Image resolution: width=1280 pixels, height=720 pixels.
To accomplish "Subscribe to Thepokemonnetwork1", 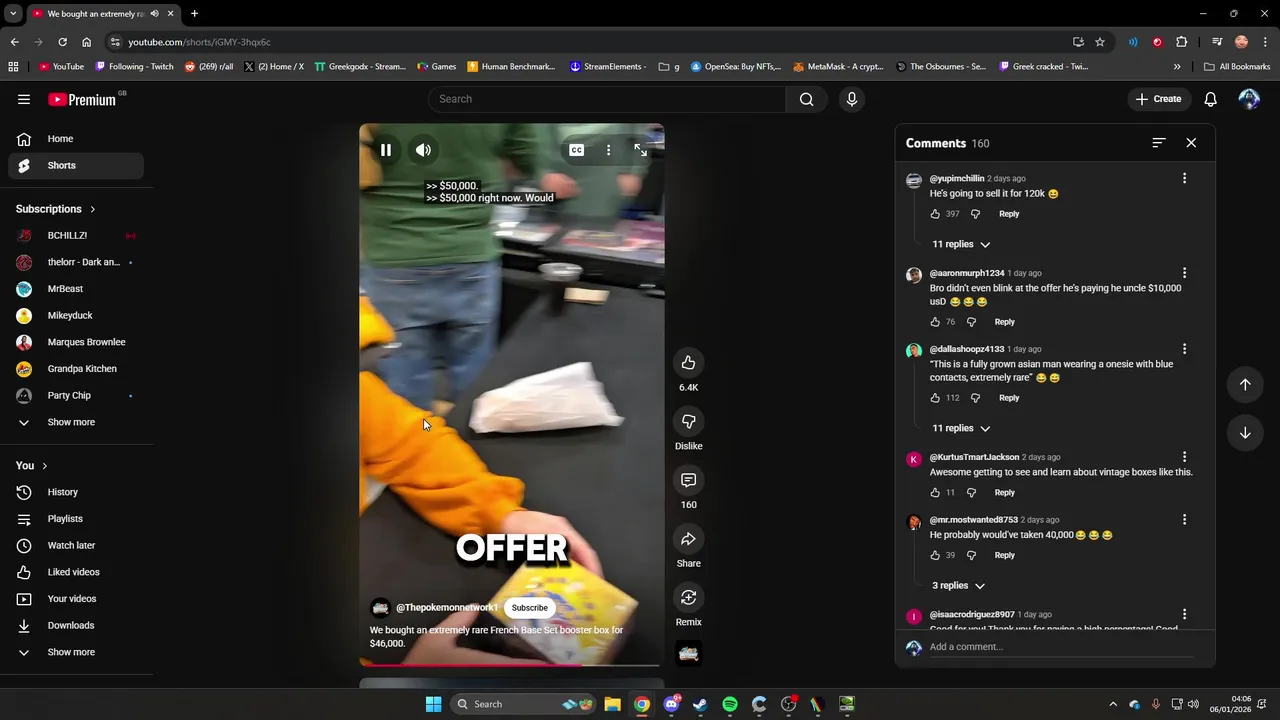I will pos(530,608).
